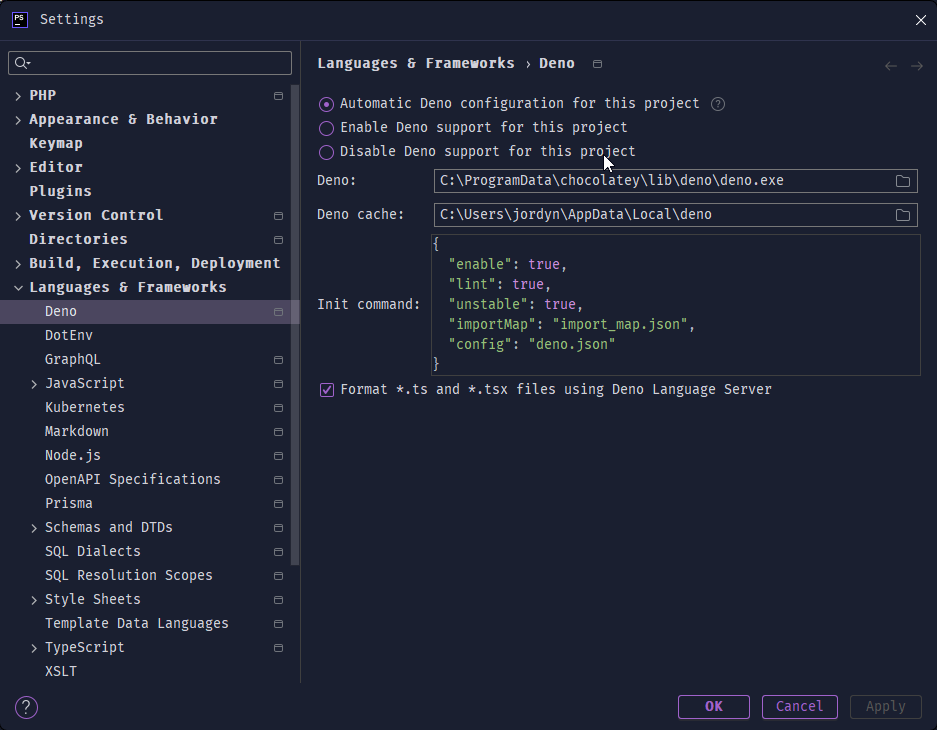Click project-scope icon on PHP row
The height and width of the screenshot is (730, 937).
click(x=278, y=96)
